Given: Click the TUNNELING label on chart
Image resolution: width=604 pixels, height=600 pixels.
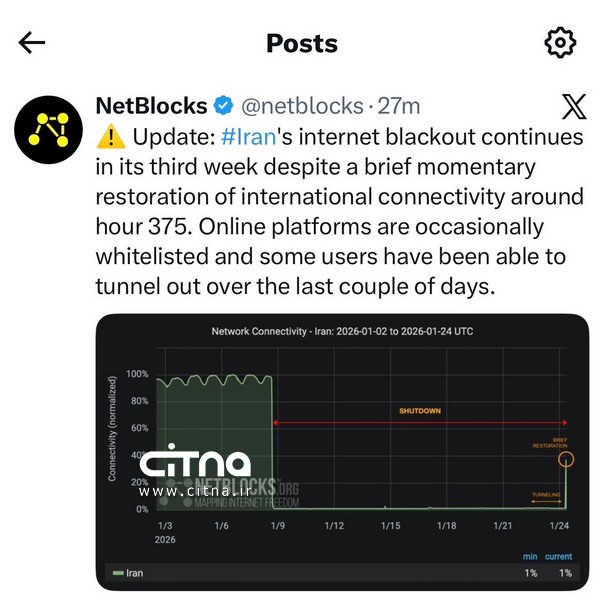Looking at the screenshot, I should (546, 493).
